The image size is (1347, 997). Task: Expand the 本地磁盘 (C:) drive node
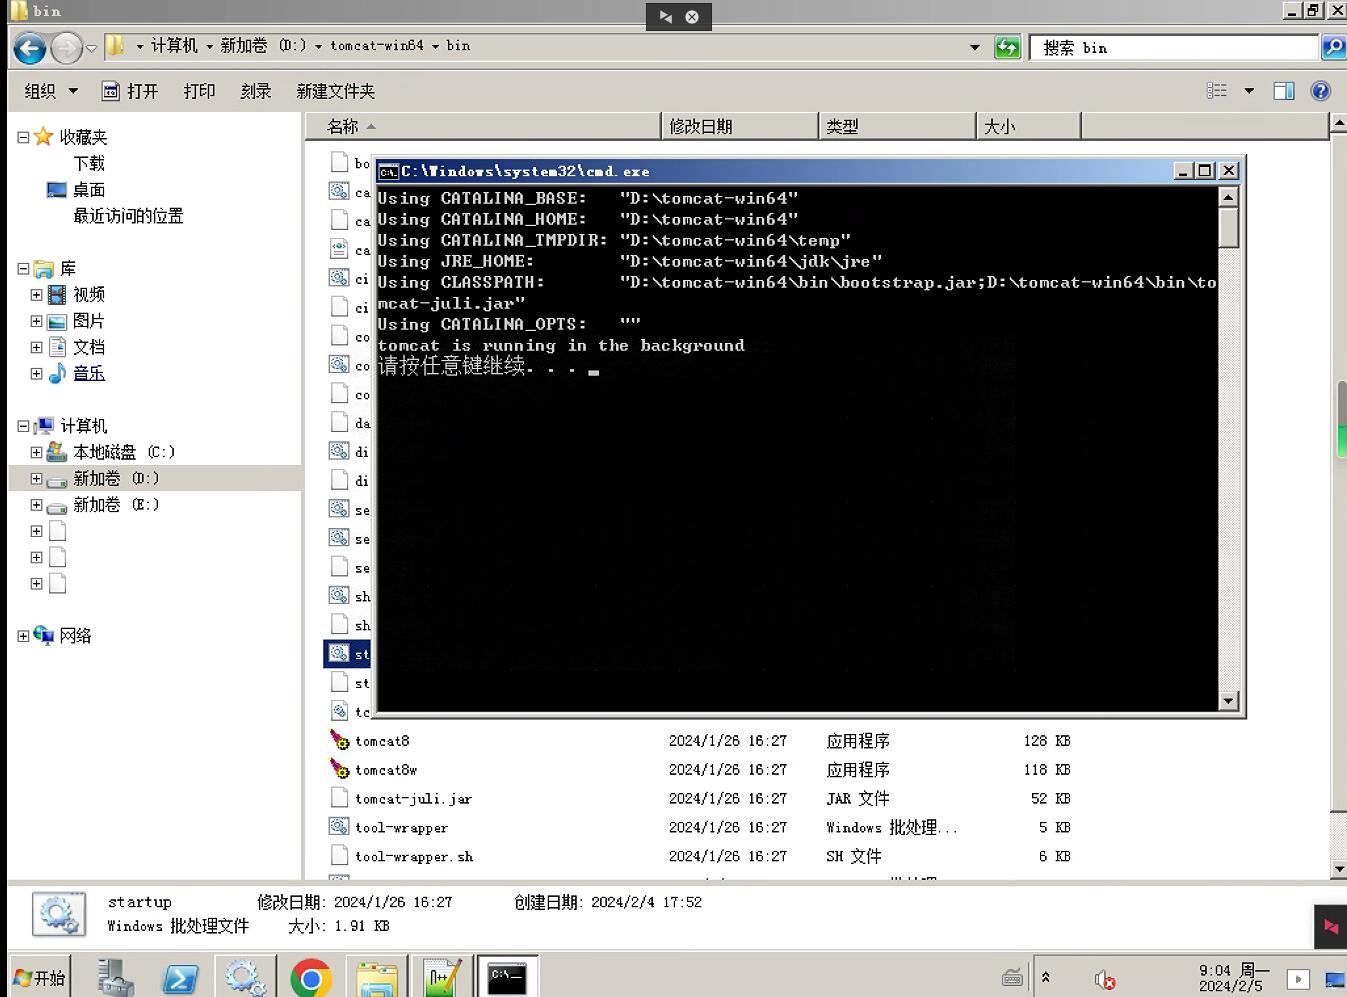coord(36,452)
